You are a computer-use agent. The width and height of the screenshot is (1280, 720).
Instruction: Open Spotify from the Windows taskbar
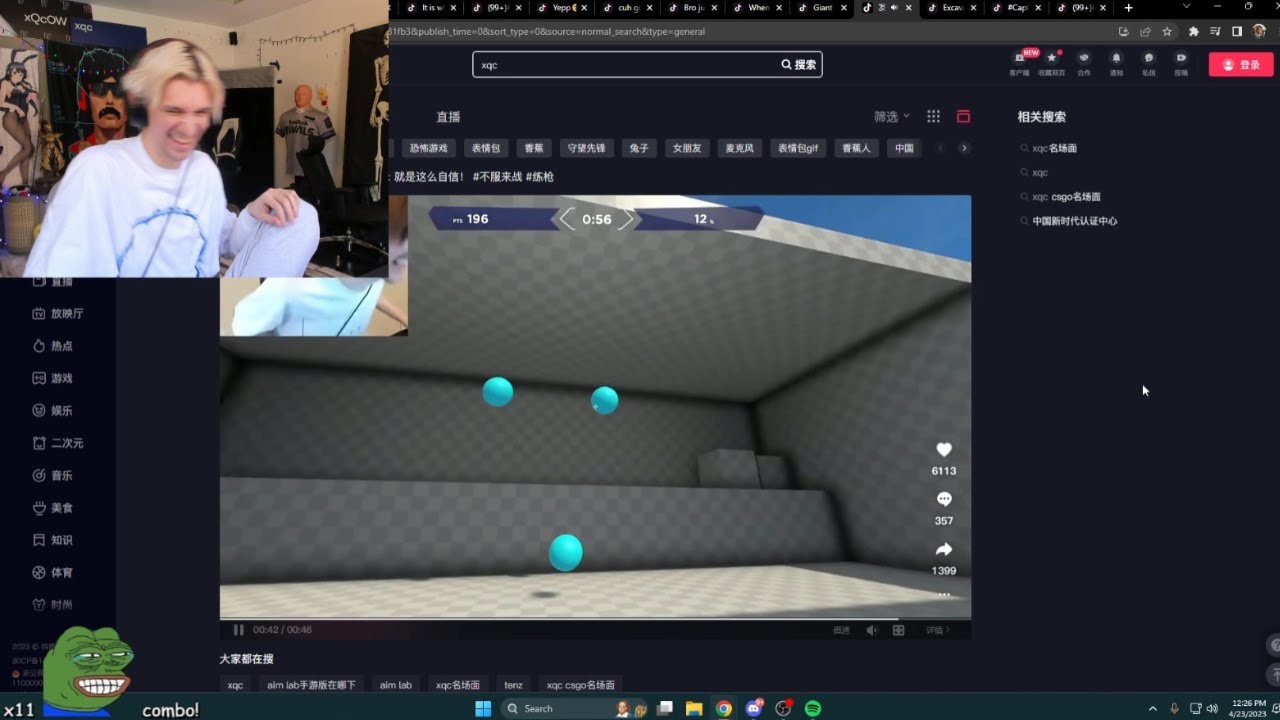tap(813, 708)
